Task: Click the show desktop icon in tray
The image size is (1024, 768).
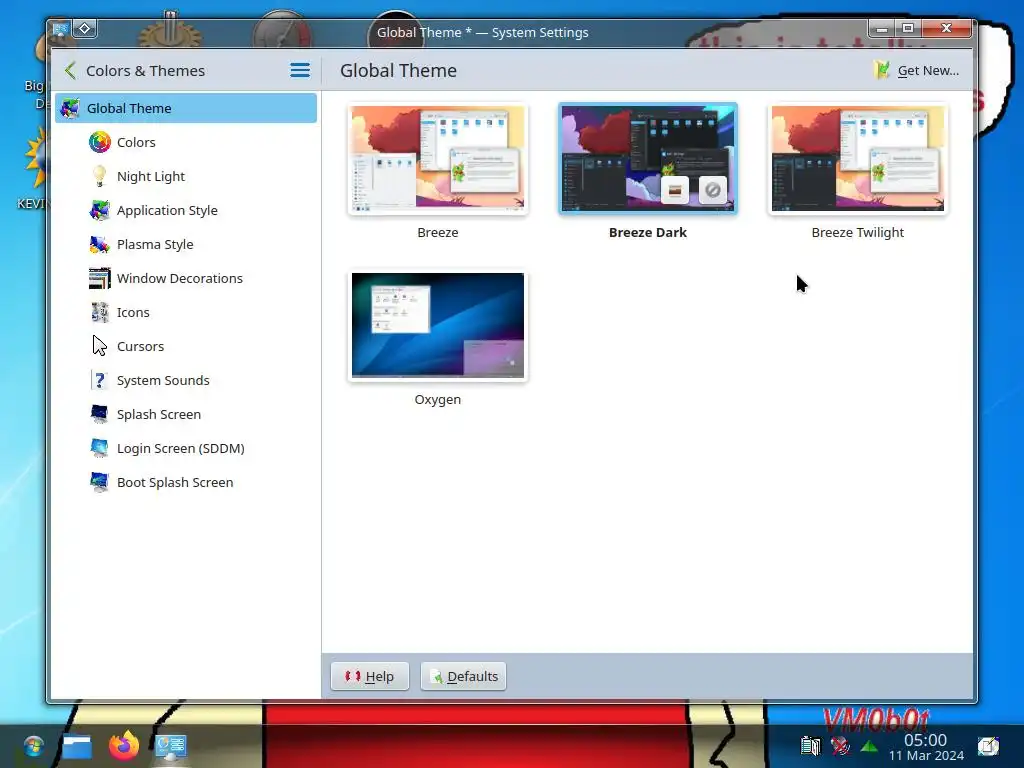Action: tap(988, 745)
